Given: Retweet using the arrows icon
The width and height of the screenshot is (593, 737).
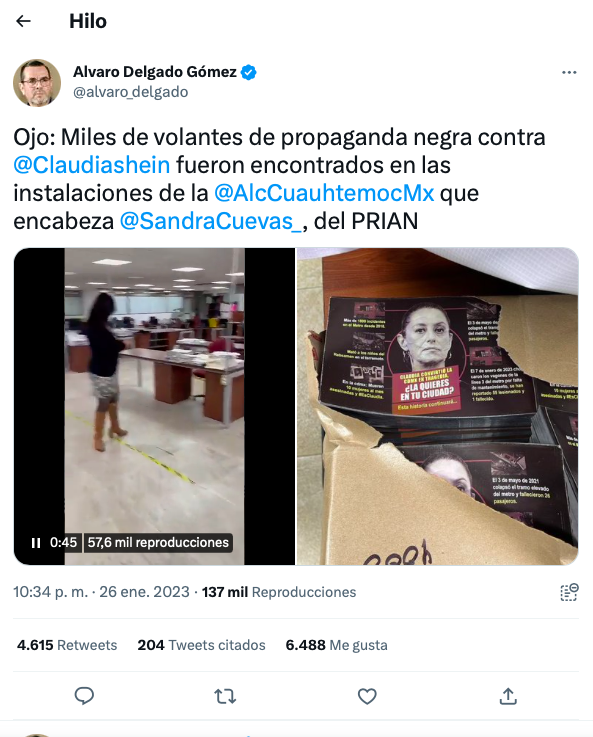Looking at the screenshot, I should (x=225, y=696).
